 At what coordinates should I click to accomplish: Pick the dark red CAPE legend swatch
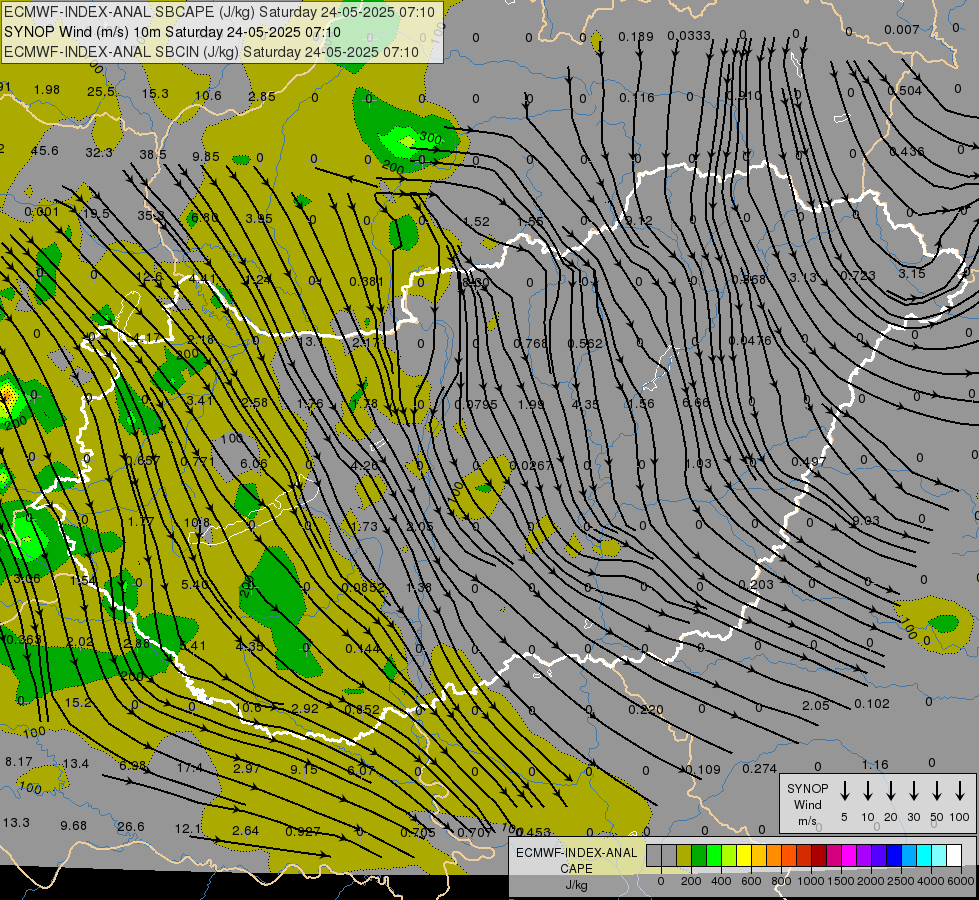tap(819, 855)
